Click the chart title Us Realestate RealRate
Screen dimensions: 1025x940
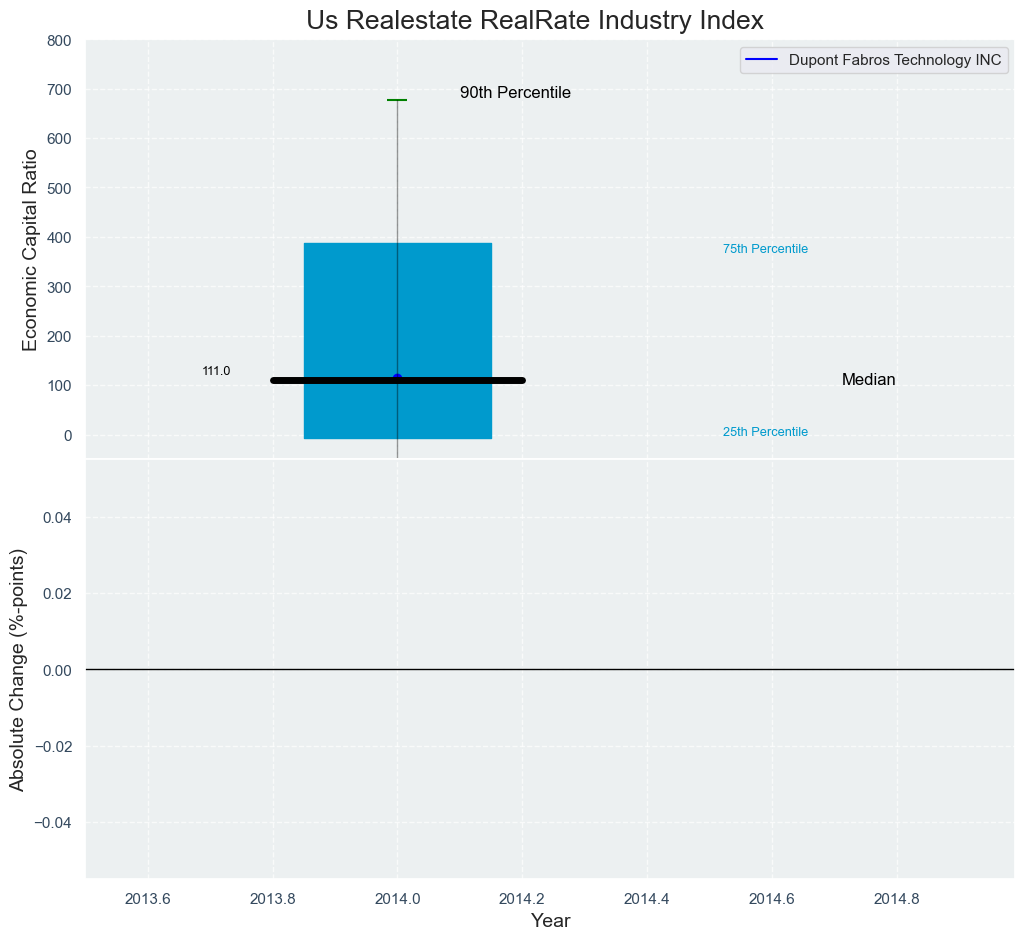tap(535, 20)
